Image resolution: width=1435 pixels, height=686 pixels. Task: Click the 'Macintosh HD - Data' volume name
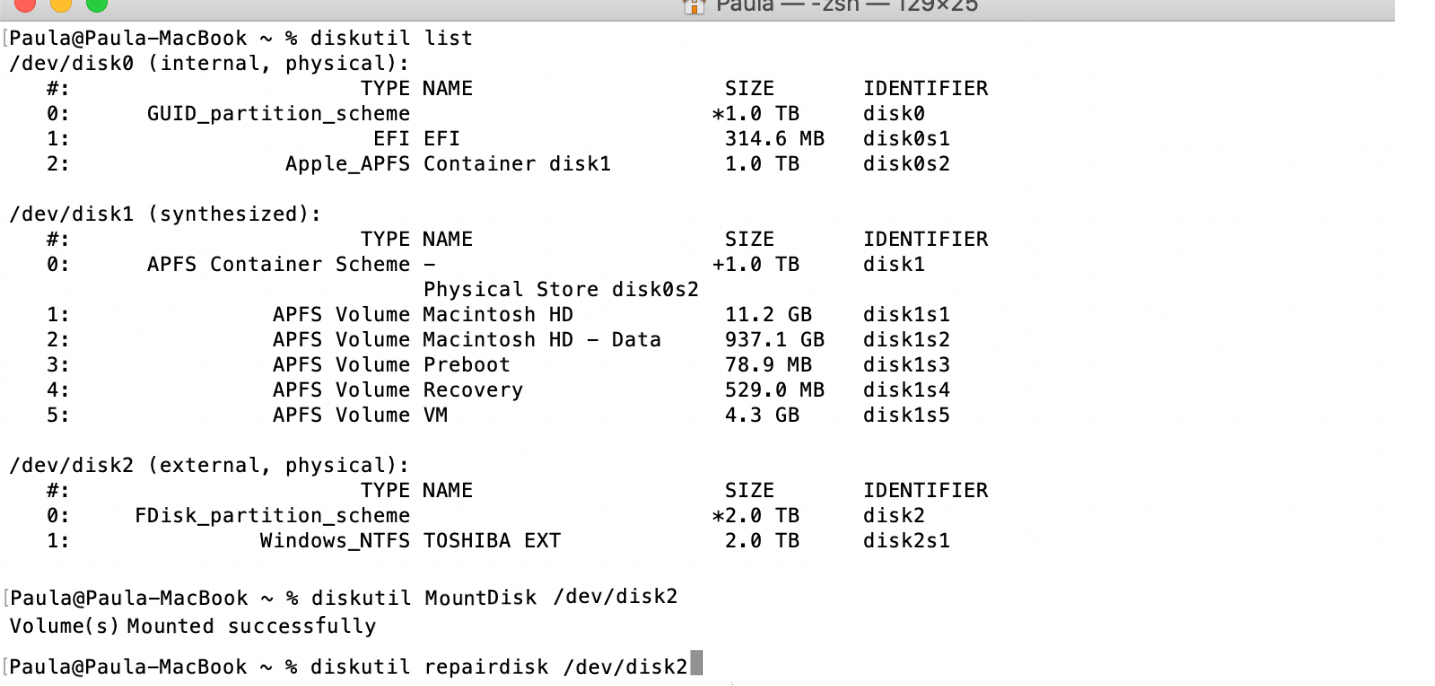coord(541,340)
